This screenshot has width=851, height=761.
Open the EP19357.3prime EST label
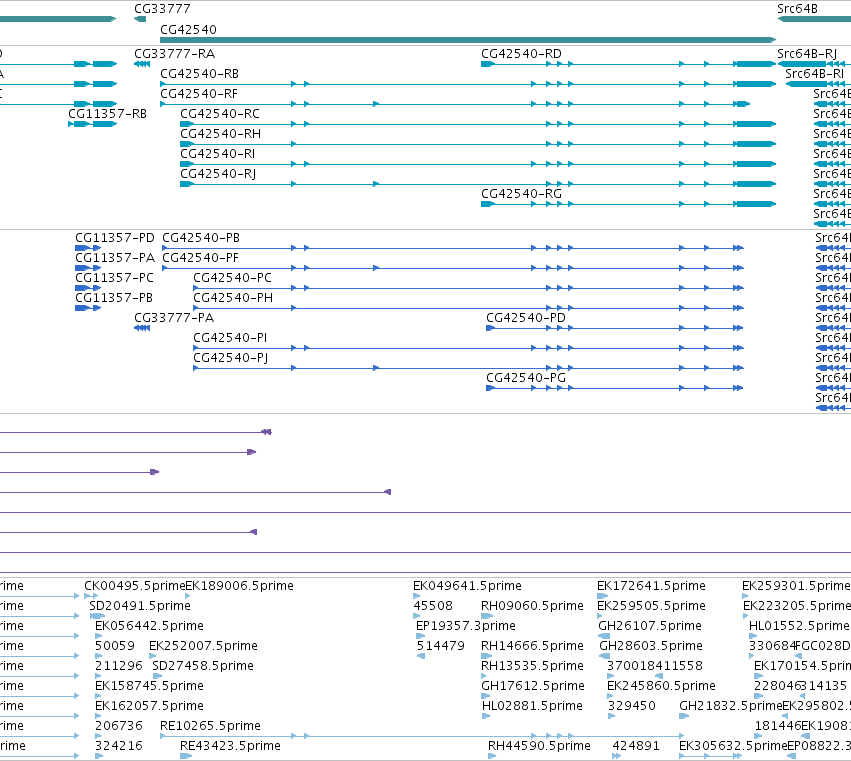click(466, 626)
